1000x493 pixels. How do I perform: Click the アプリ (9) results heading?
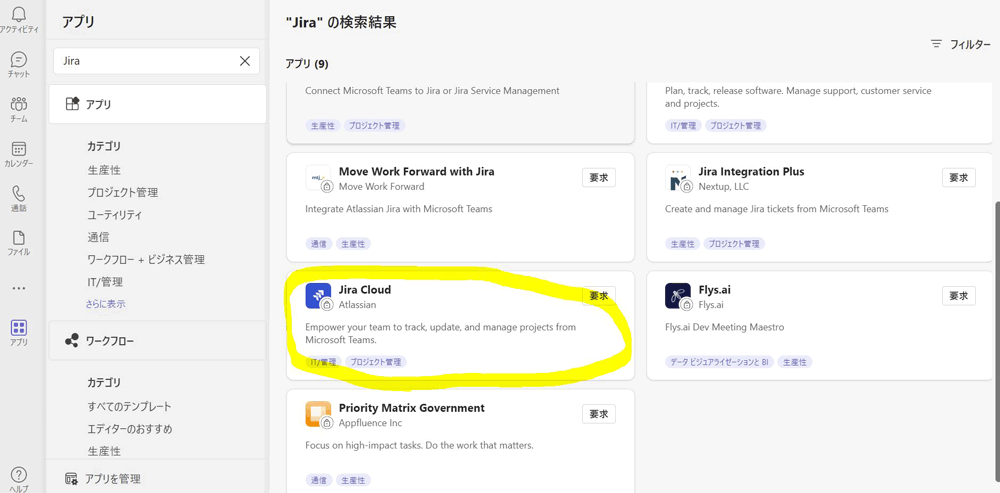(x=307, y=64)
